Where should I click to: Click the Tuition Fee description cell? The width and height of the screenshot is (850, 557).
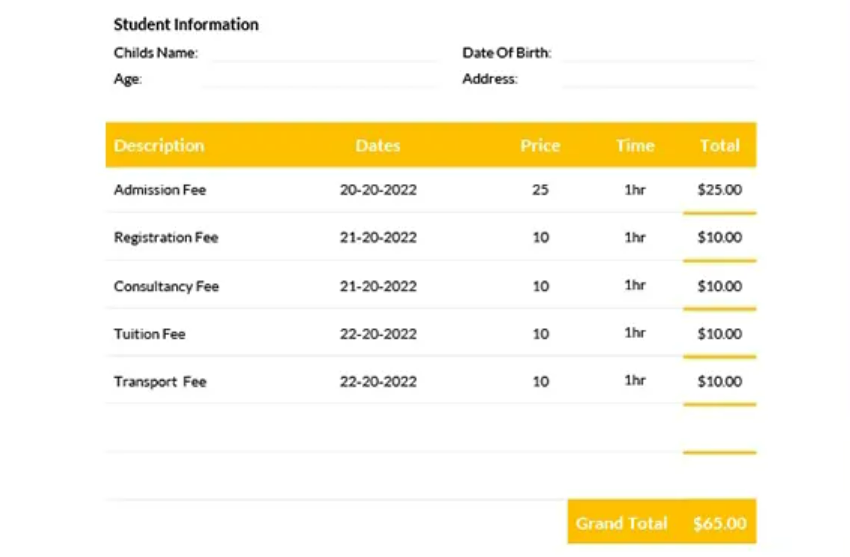(150, 334)
